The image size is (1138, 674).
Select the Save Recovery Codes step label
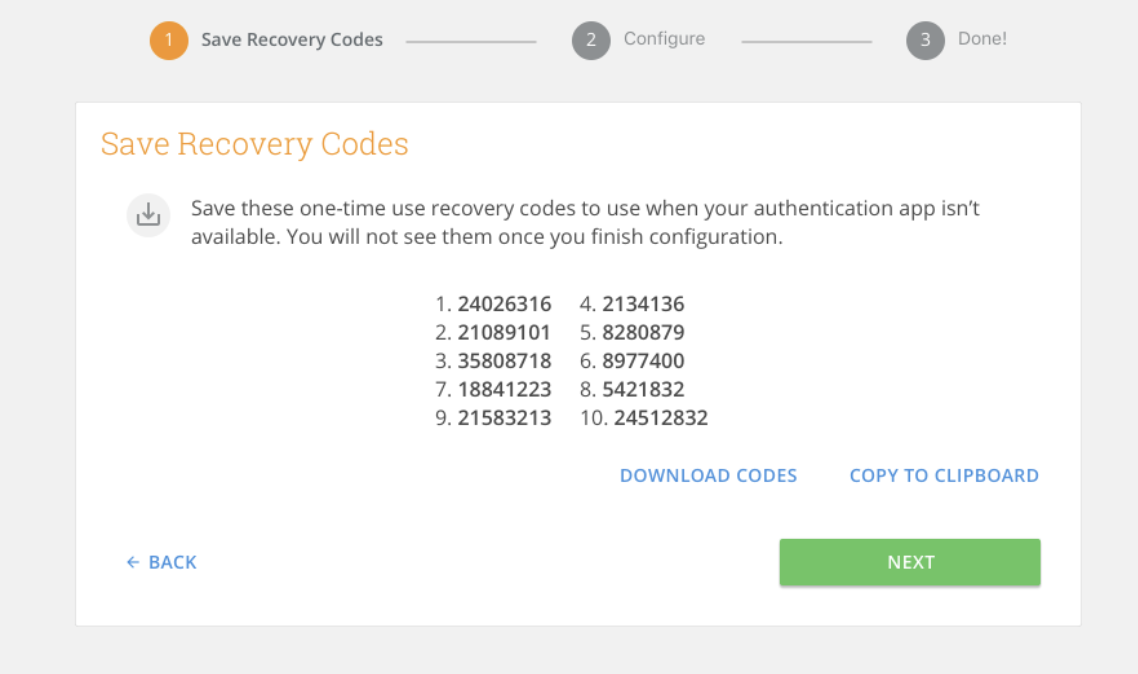(x=292, y=40)
